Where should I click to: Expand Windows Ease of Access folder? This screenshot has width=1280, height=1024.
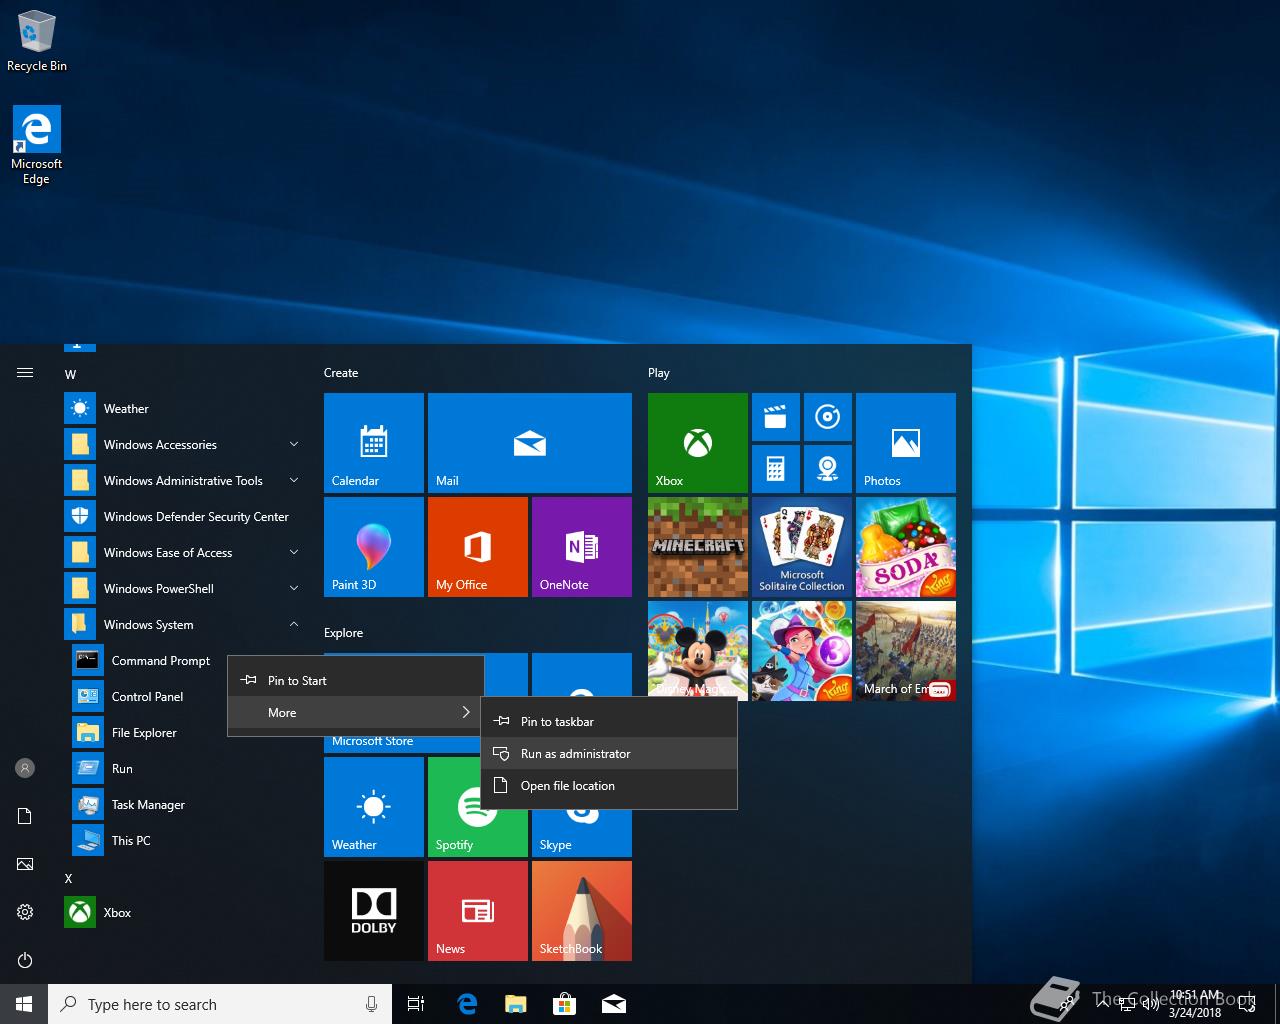pyautogui.click(x=184, y=552)
